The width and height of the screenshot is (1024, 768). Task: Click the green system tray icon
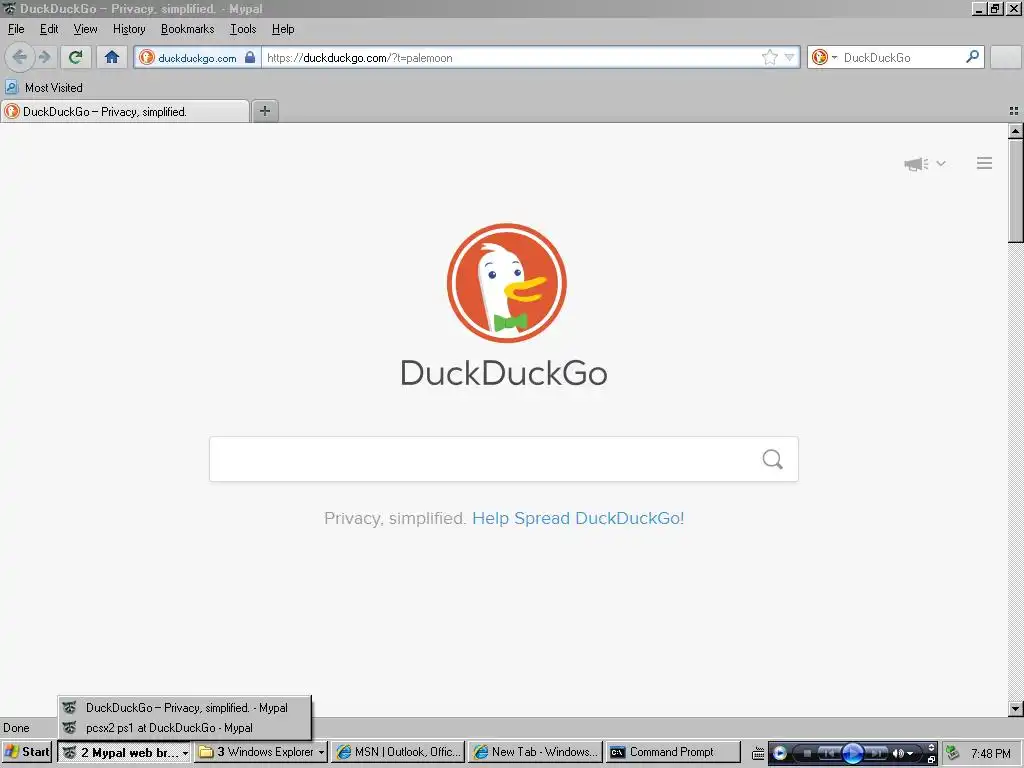pyautogui.click(x=952, y=753)
